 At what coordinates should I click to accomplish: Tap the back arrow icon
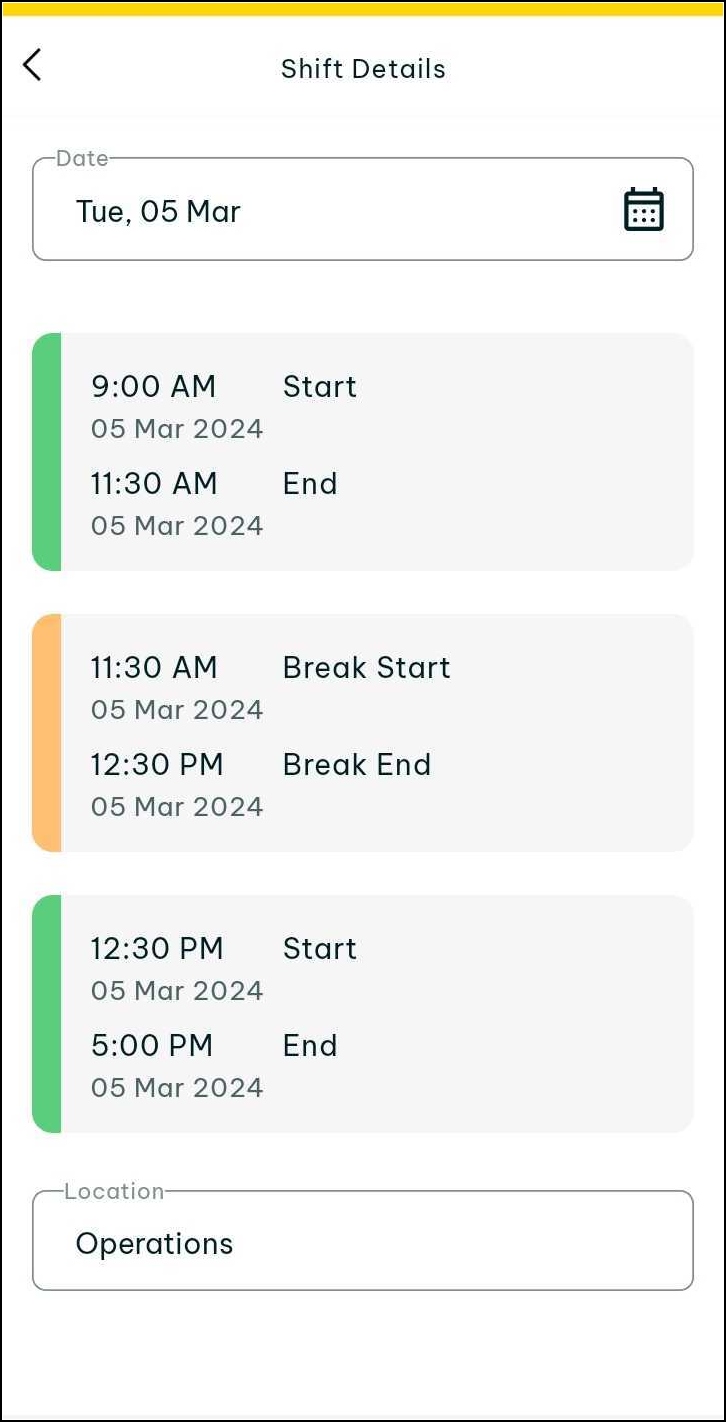point(32,65)
